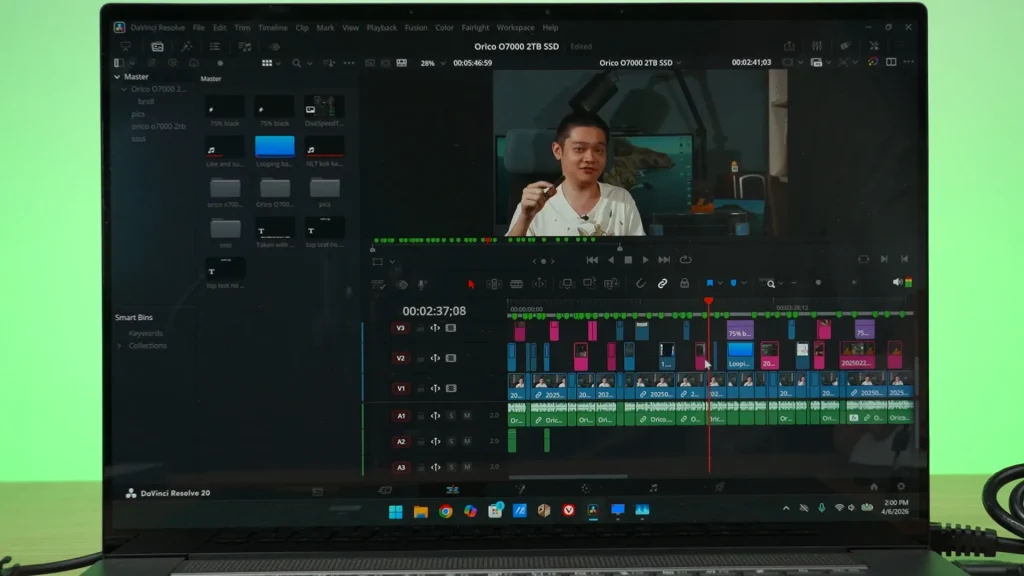Play the timeline forward

[x=645, y=259]
